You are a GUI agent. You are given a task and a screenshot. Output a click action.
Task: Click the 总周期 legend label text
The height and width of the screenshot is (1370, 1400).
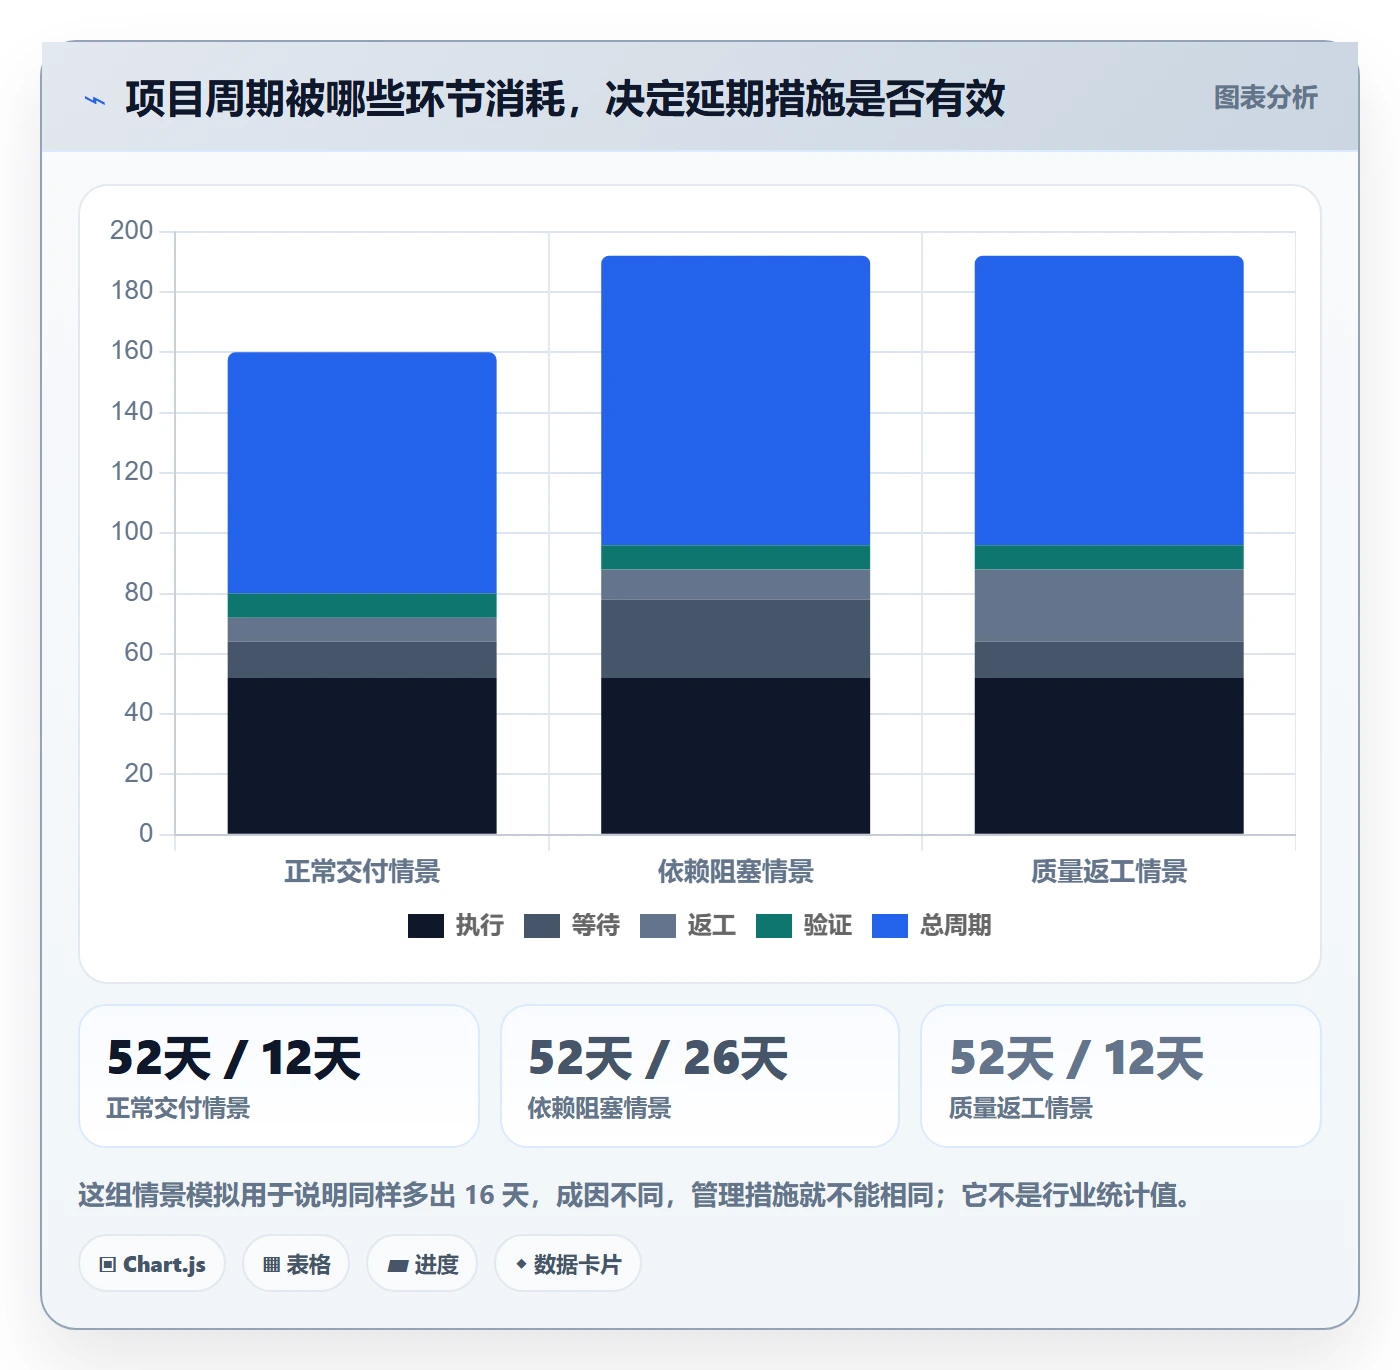956,926
